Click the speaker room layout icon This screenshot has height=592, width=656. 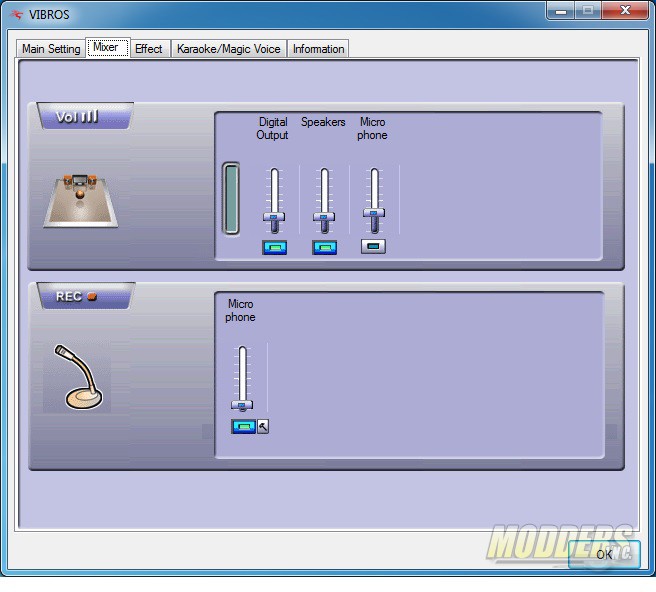point(80,201)
